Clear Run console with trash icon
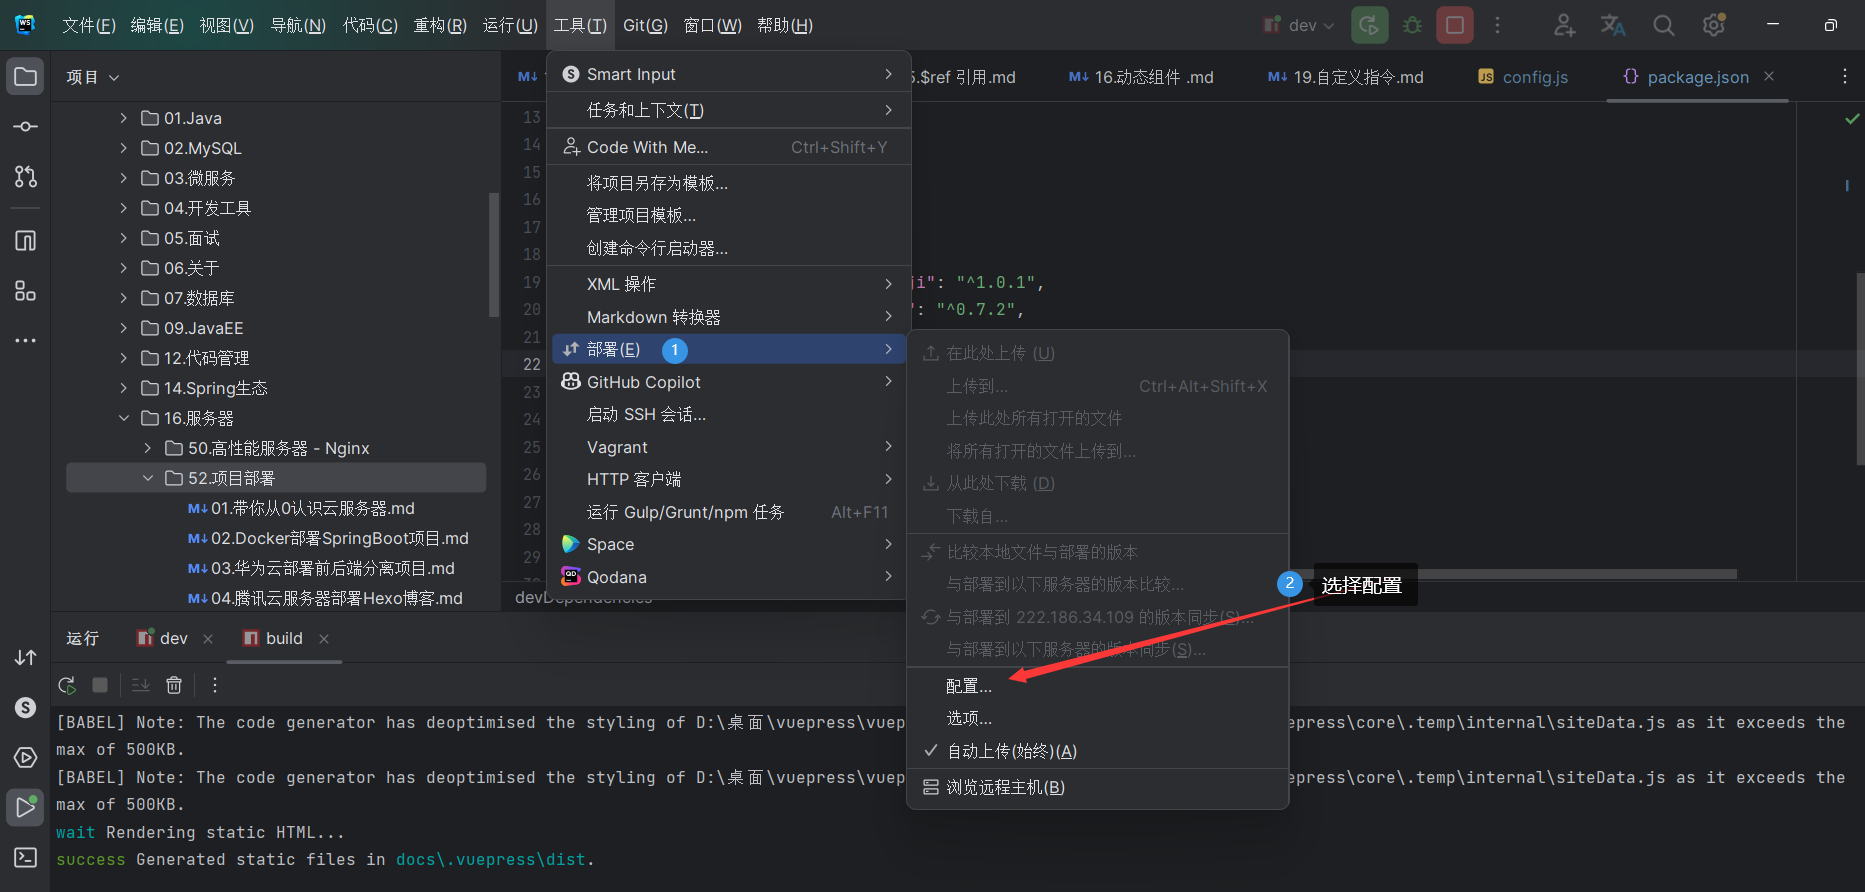 [174, 685]
